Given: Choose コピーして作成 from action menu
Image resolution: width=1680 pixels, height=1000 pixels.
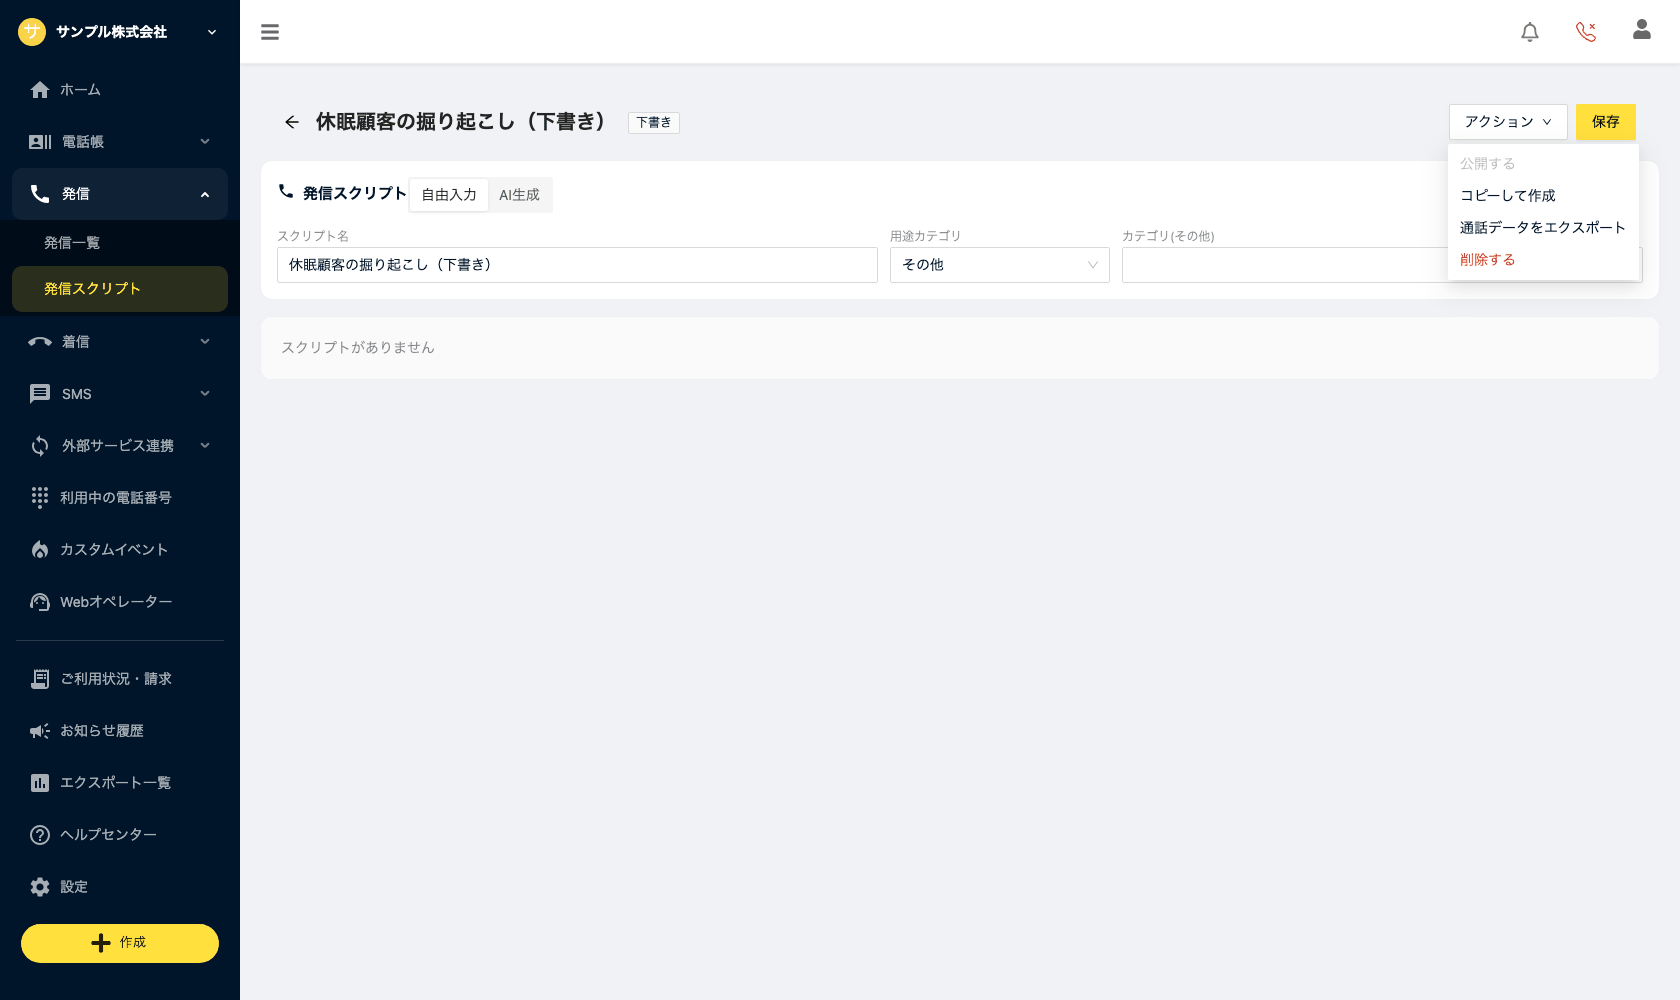Looking at the screenshot, I should [1508, 196].
